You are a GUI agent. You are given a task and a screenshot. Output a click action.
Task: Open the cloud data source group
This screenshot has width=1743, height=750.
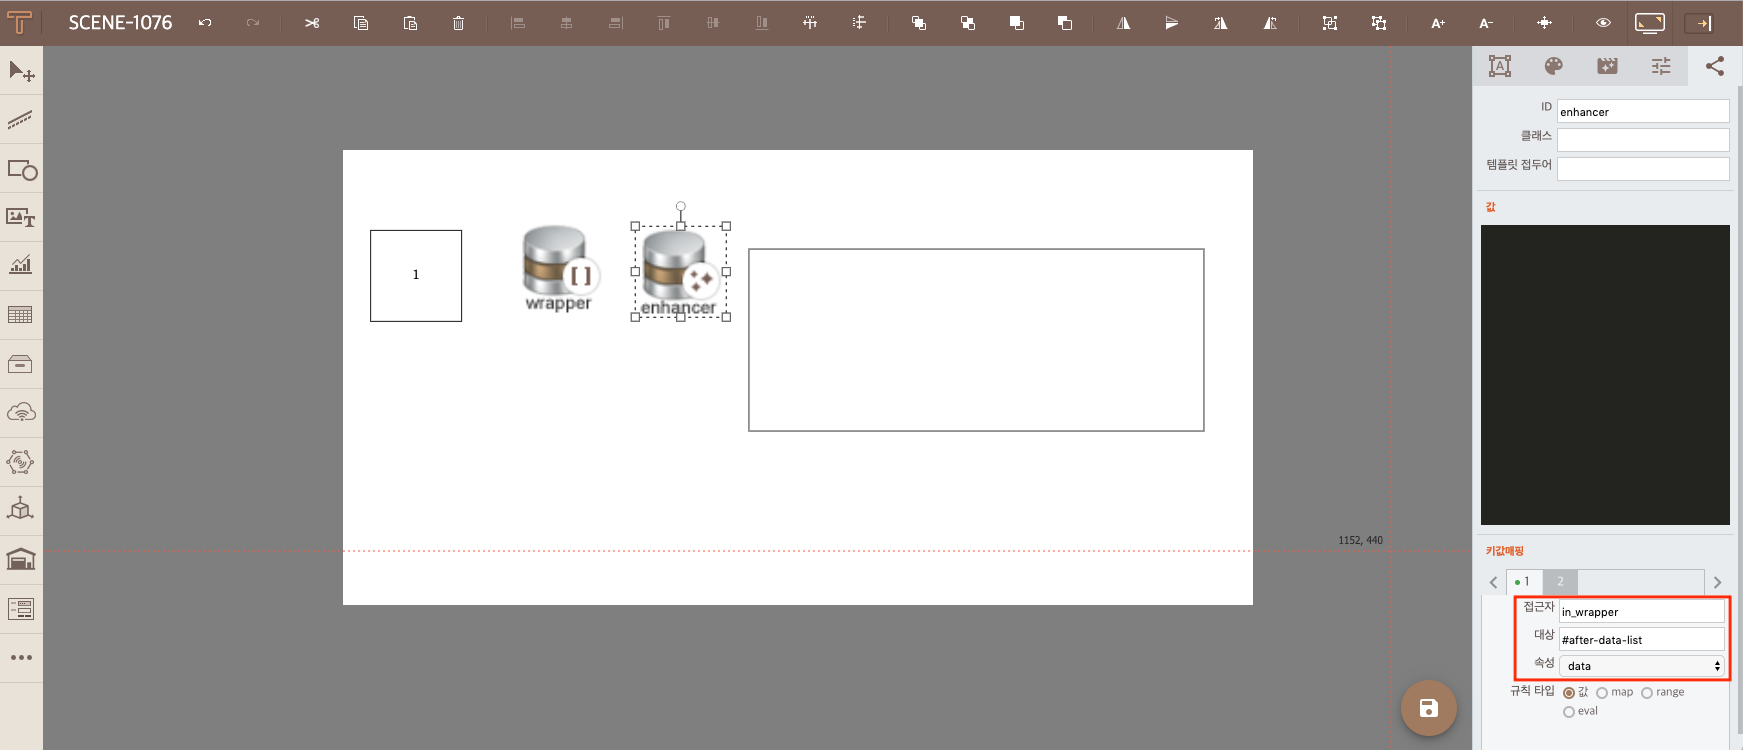click(x=21, y=412)
